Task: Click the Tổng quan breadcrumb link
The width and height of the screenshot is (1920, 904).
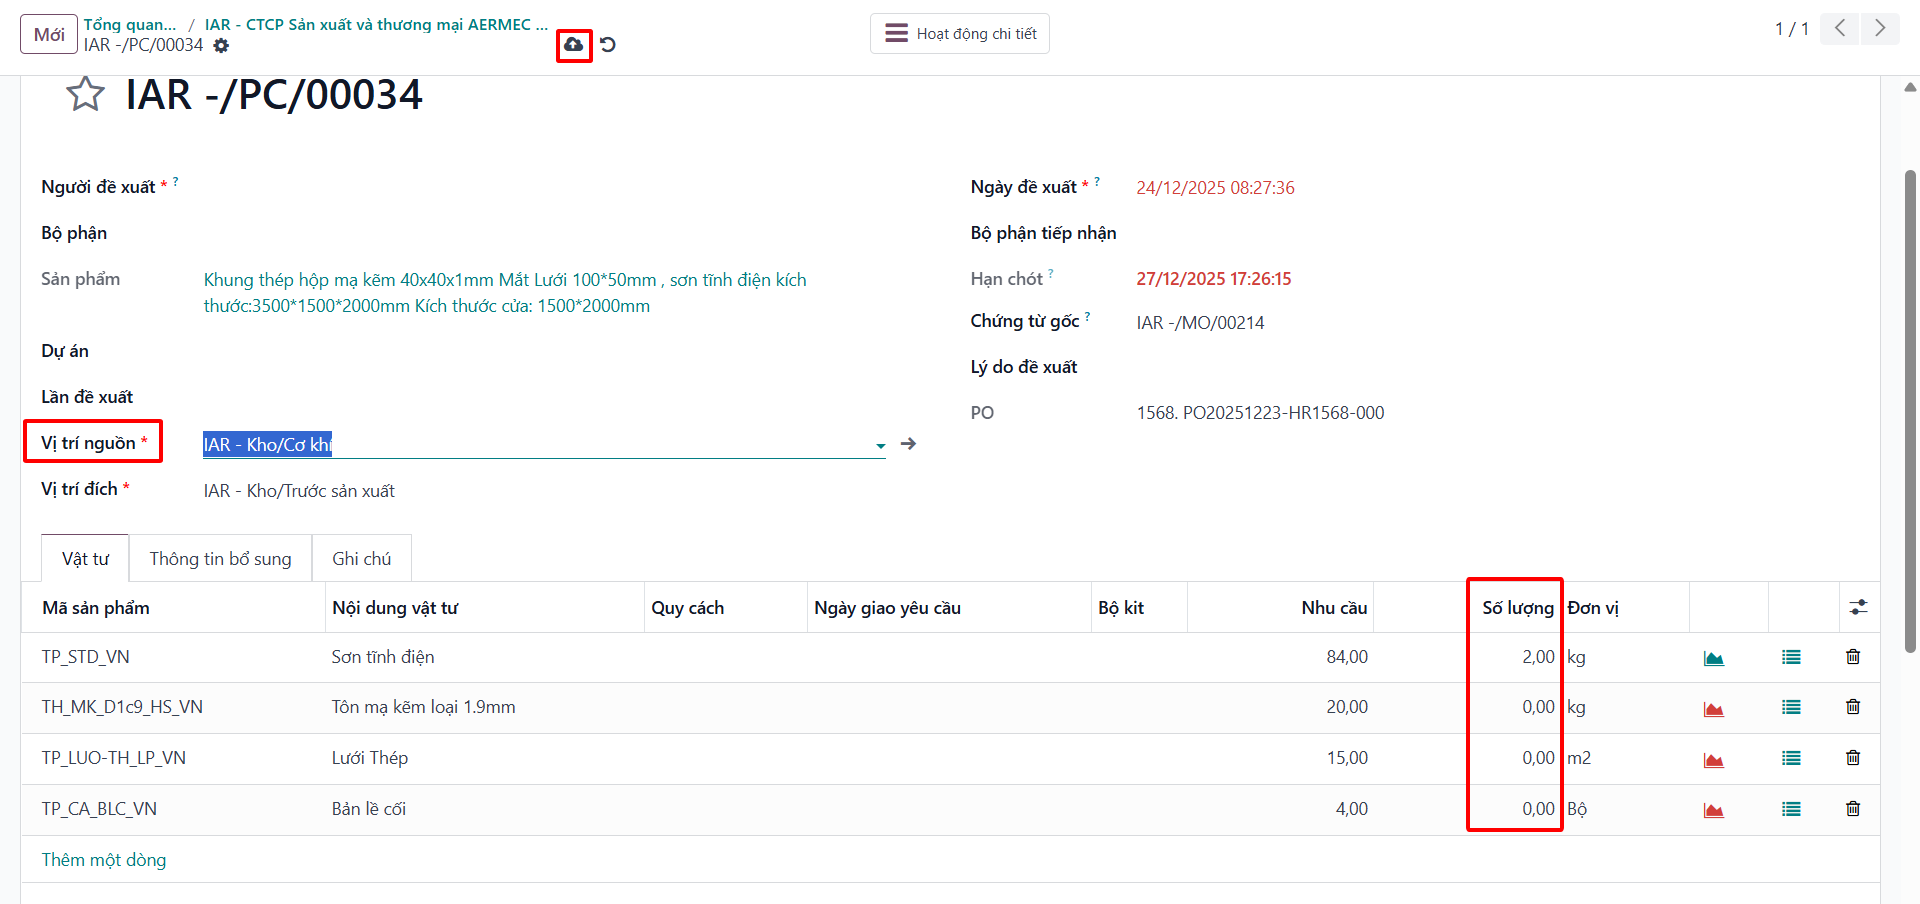Action: pos(130,24)
